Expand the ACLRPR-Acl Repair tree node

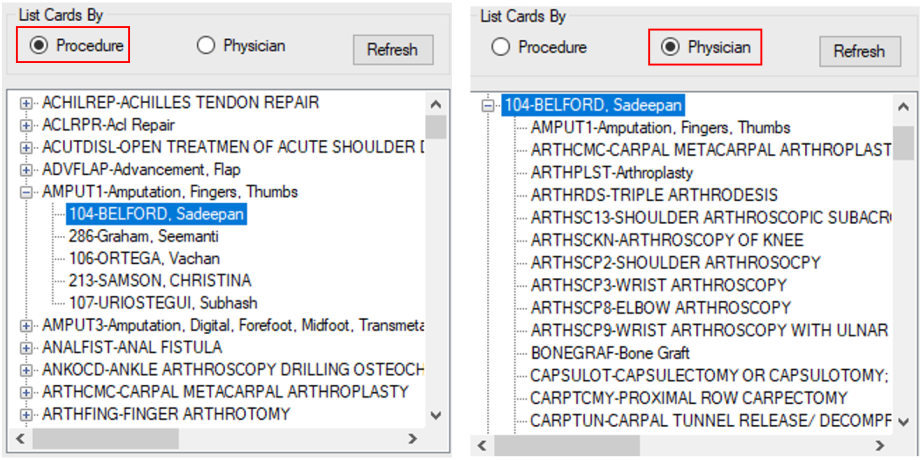coord(26,125)
